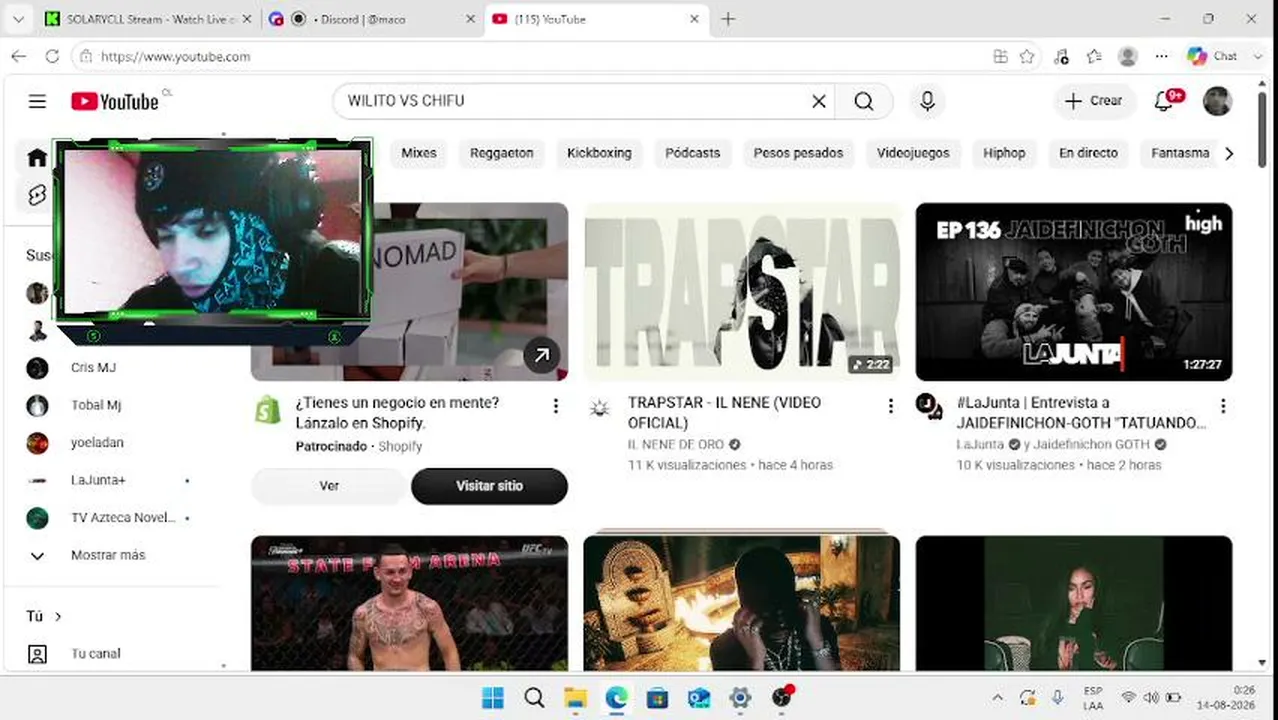Open File Explorer from the taskbar
1278x720 pixels.
tap(575, 698)
